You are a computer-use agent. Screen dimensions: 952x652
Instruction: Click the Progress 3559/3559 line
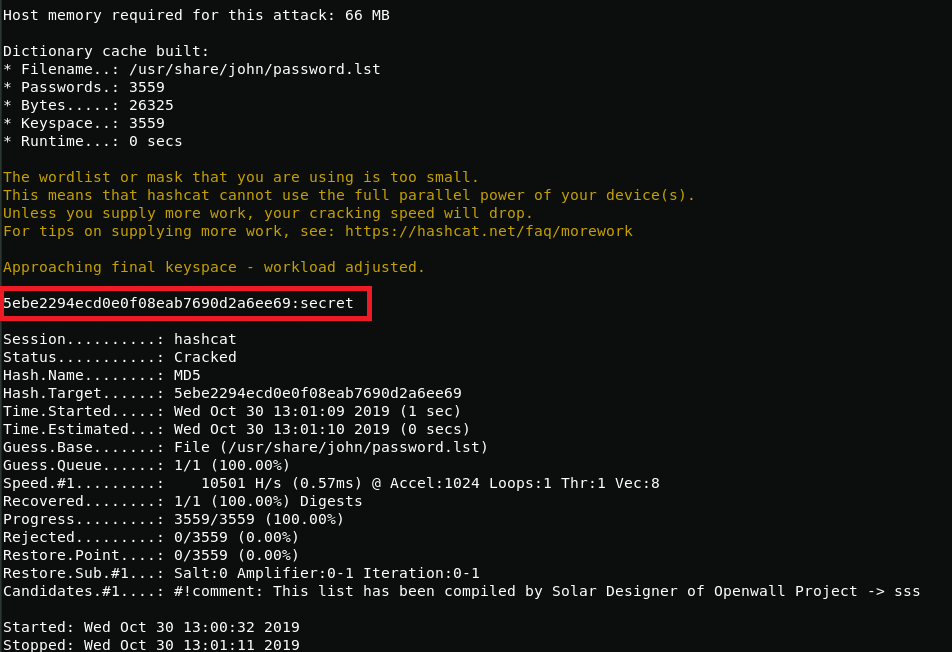[174, 519]
